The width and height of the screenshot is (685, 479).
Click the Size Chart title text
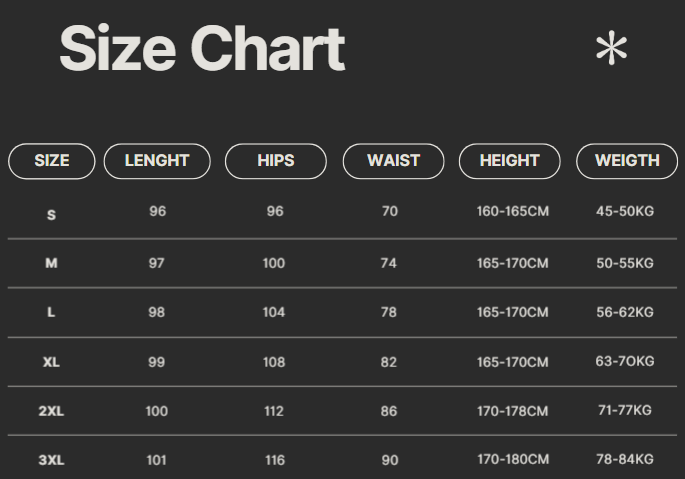pyautogui.click(x=202, y=50)
